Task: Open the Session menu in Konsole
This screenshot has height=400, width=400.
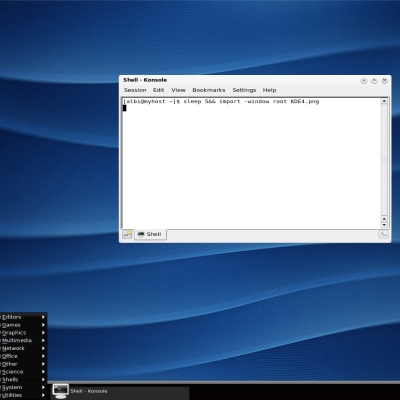Action: coord(135,90)
